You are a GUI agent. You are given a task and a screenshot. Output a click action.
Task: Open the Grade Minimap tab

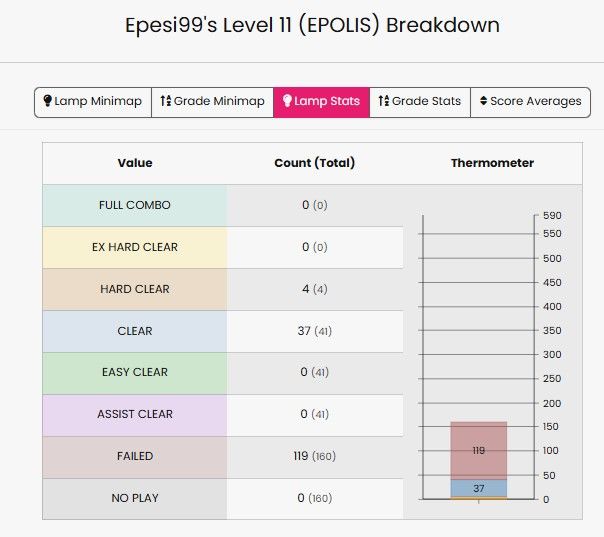click(x=212, y=101)
